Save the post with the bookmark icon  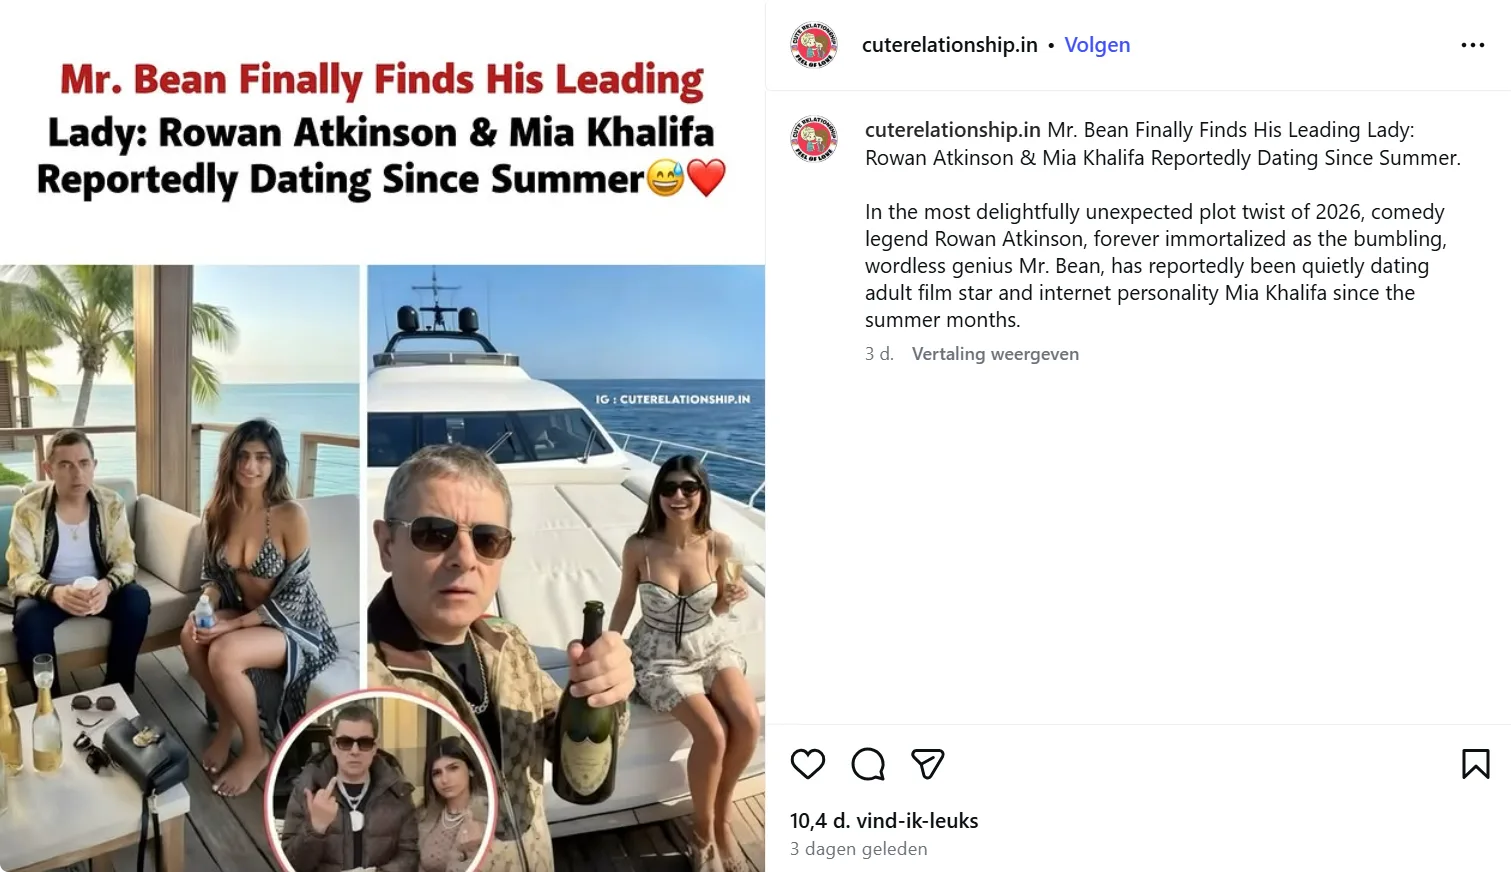coord(1475,764)
